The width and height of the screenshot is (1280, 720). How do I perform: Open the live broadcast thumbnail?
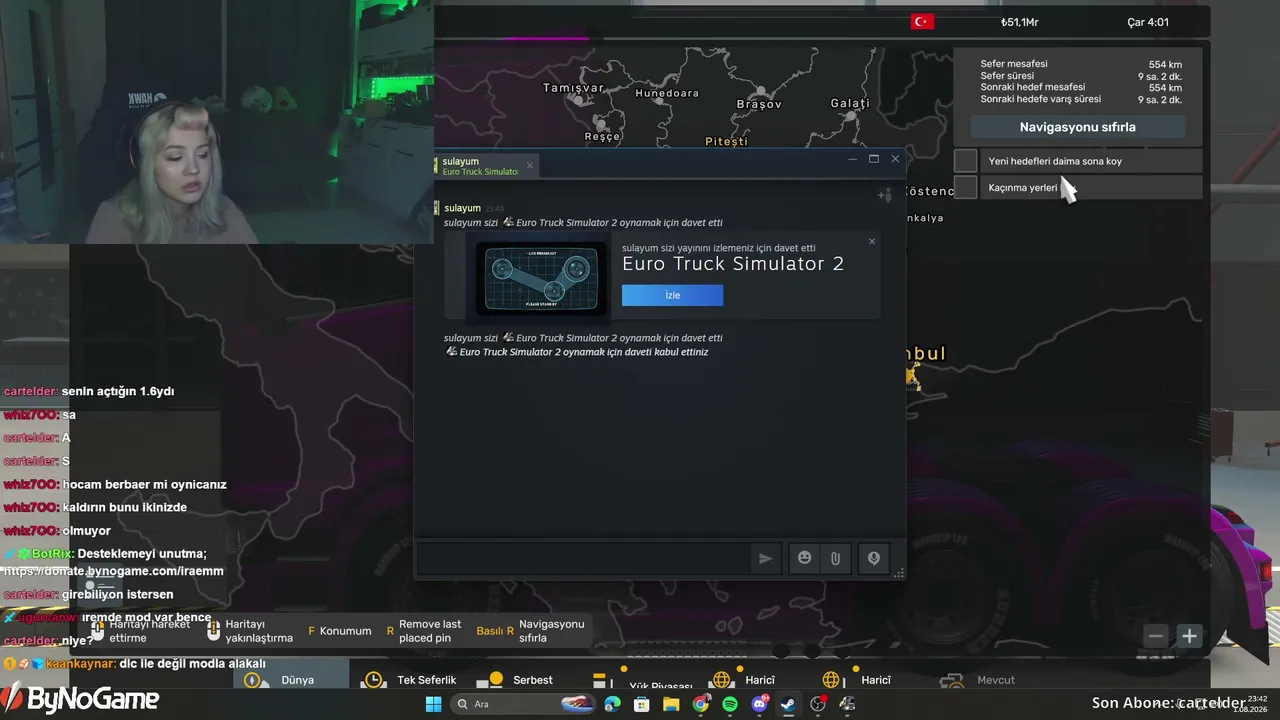[541, 279]
